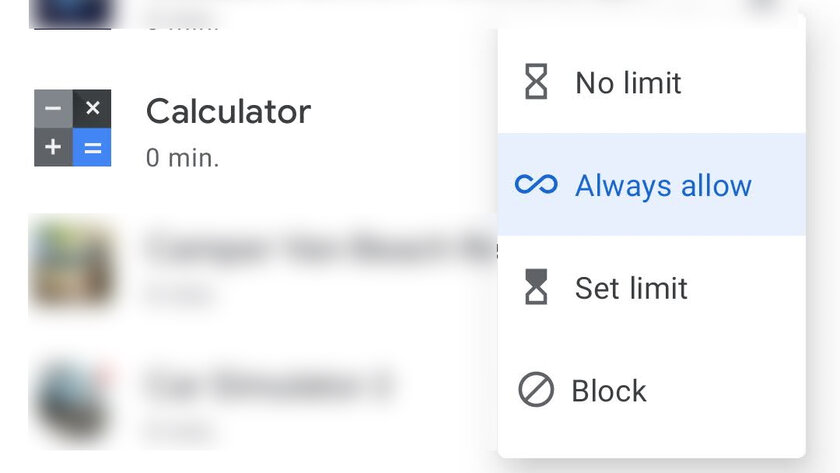This screenshot has width=840, height=473.
Task: Pick Set limit from the popup menu
Action: (651, 287)
